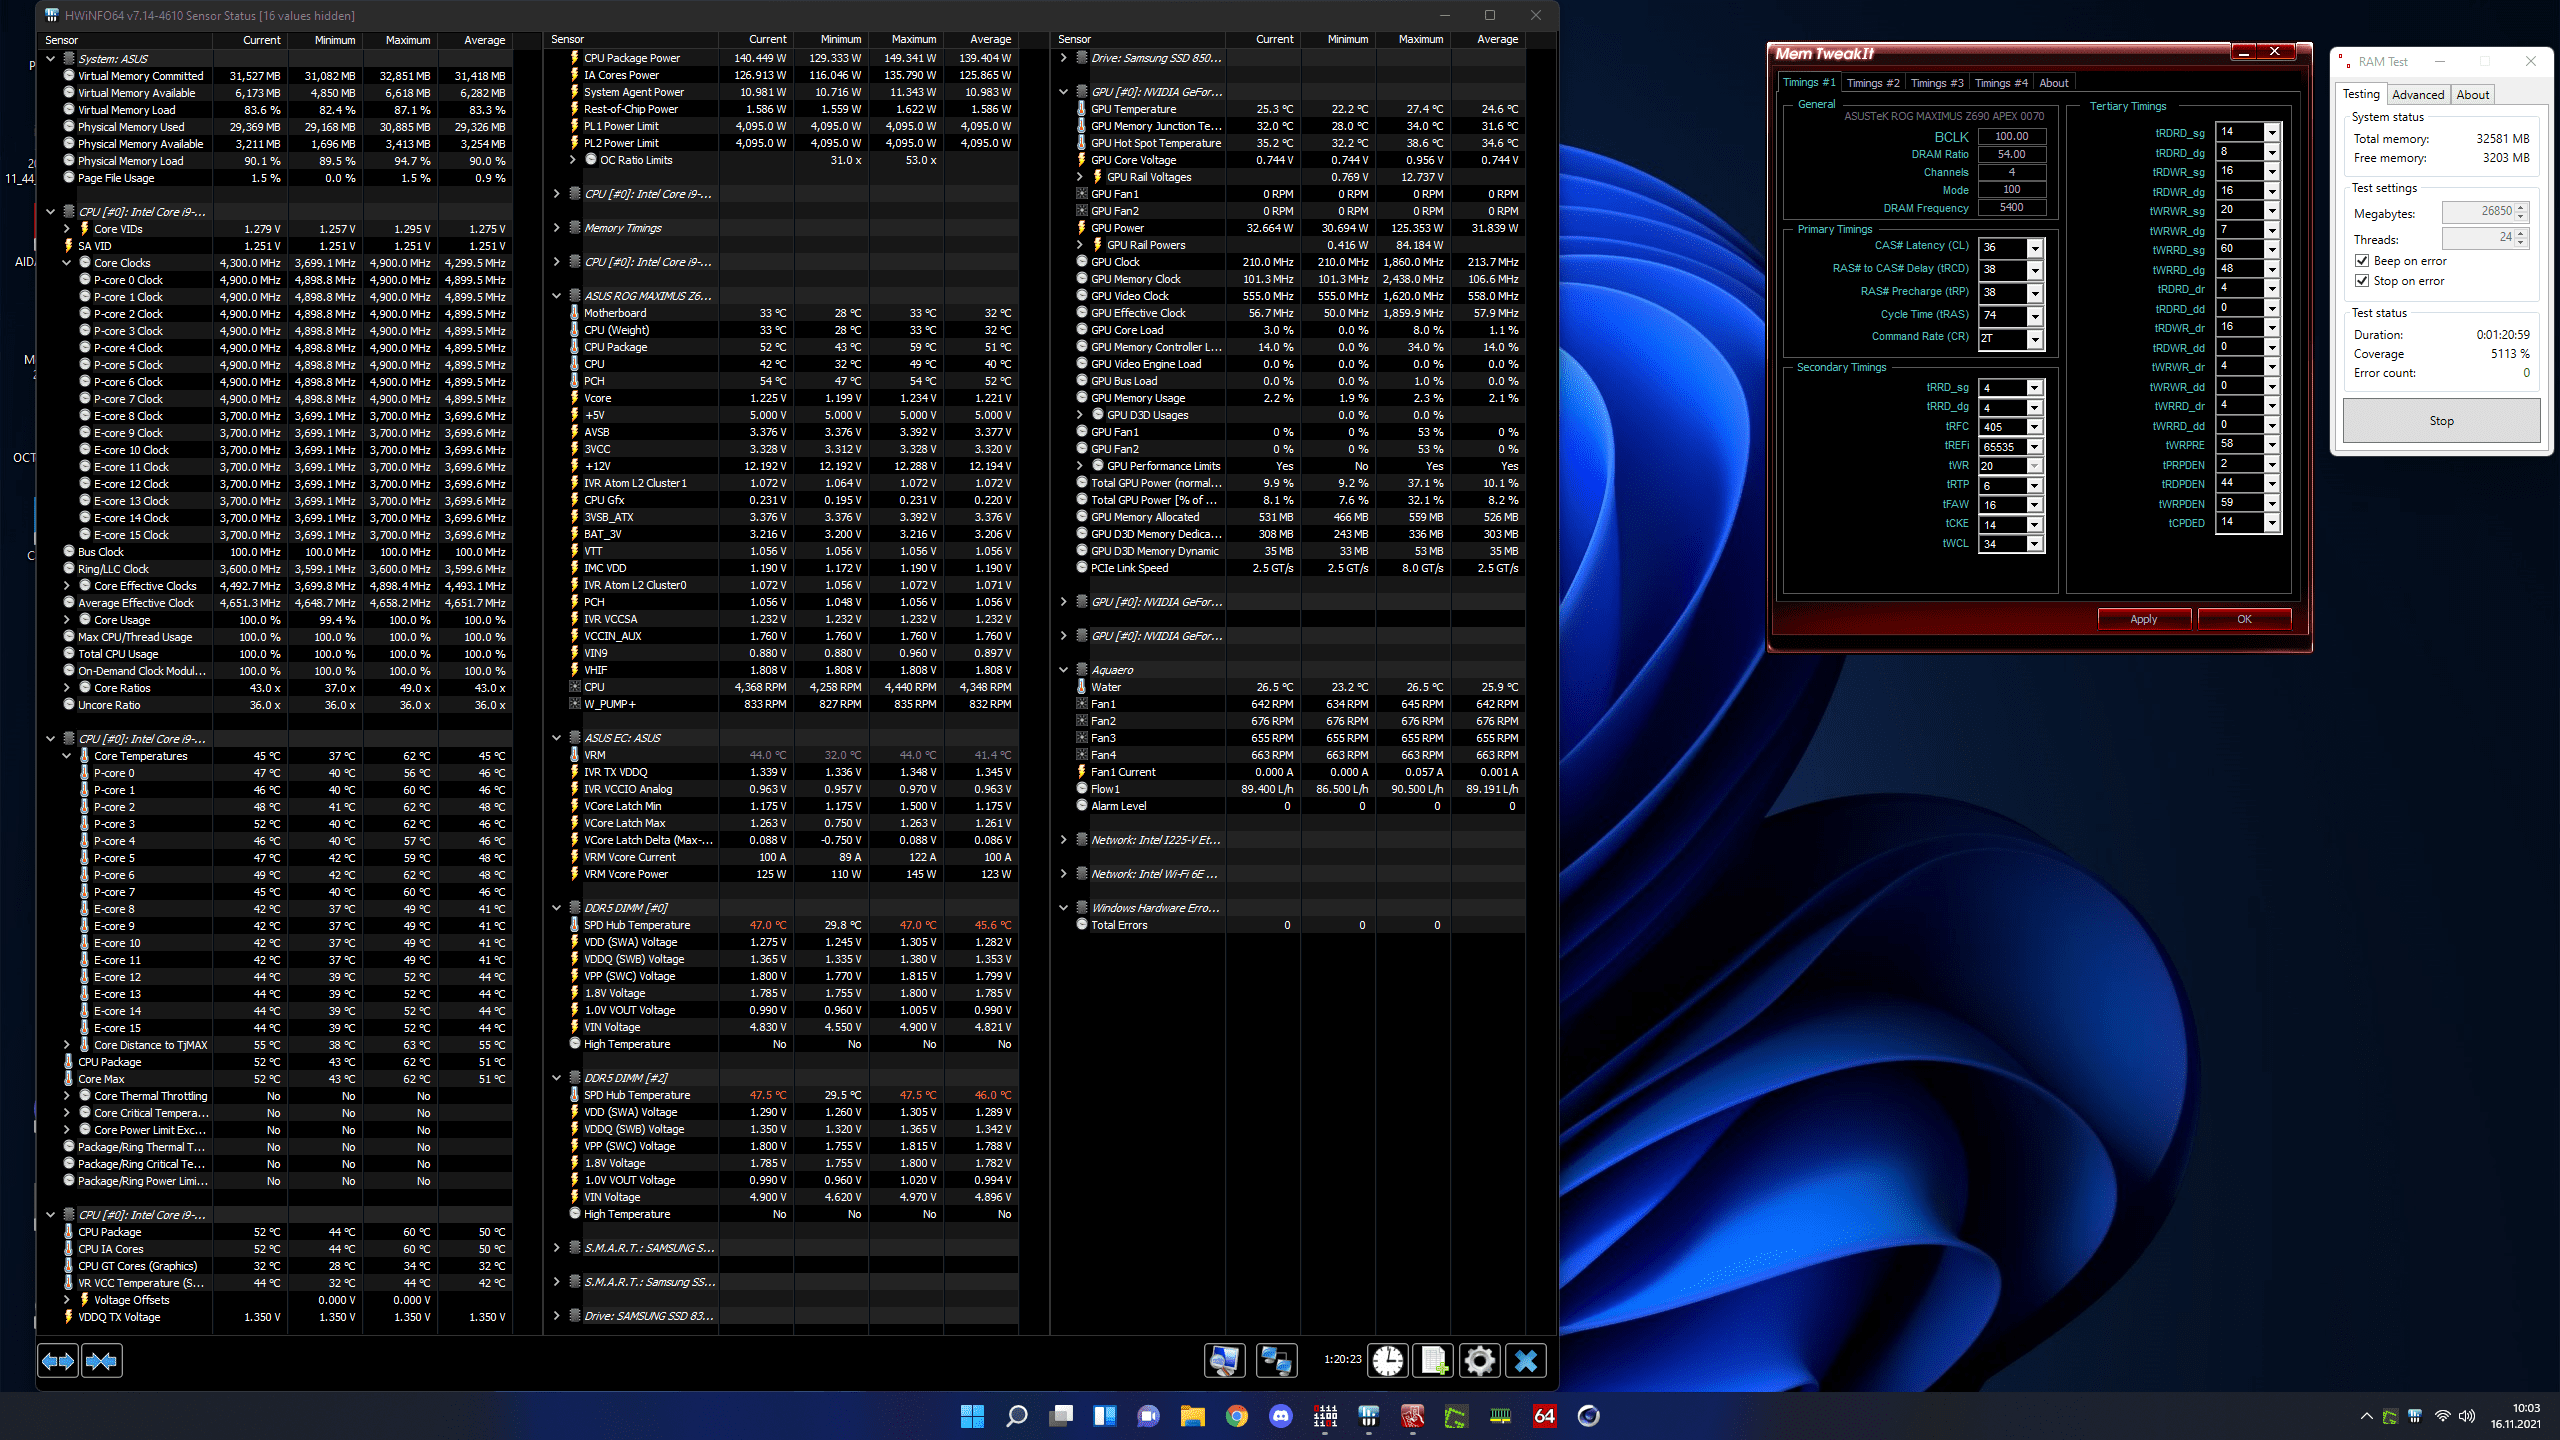Expand the OC Ratio Limits node
This screenshot has width=2560, height=1440.
click(573, 160)
